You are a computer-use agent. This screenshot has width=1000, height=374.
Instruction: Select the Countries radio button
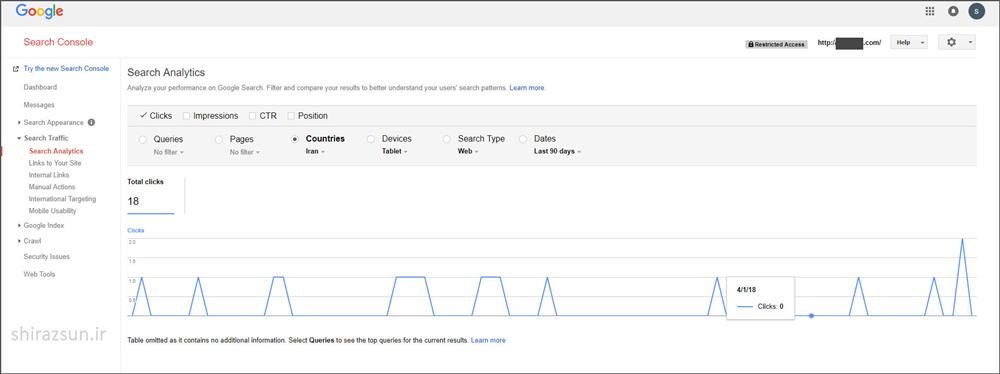[294, 139]
